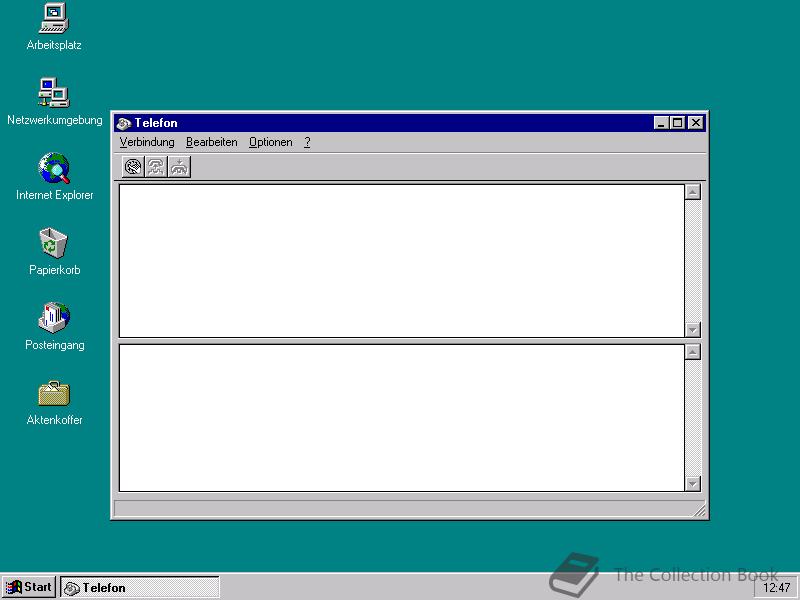Click the Telefon title bar phone icon
Screen dimensions: 800x600
click(123, 123)
